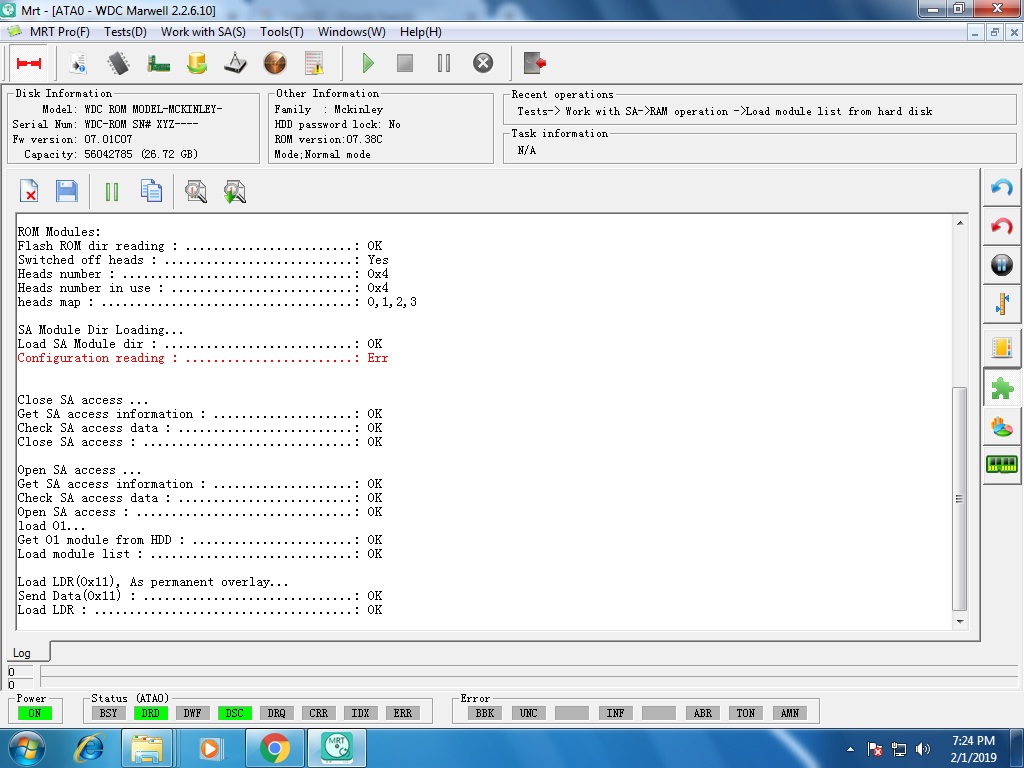
Task: Click the red connect/disconnect drive icon
Action: [x=29, y=63]
